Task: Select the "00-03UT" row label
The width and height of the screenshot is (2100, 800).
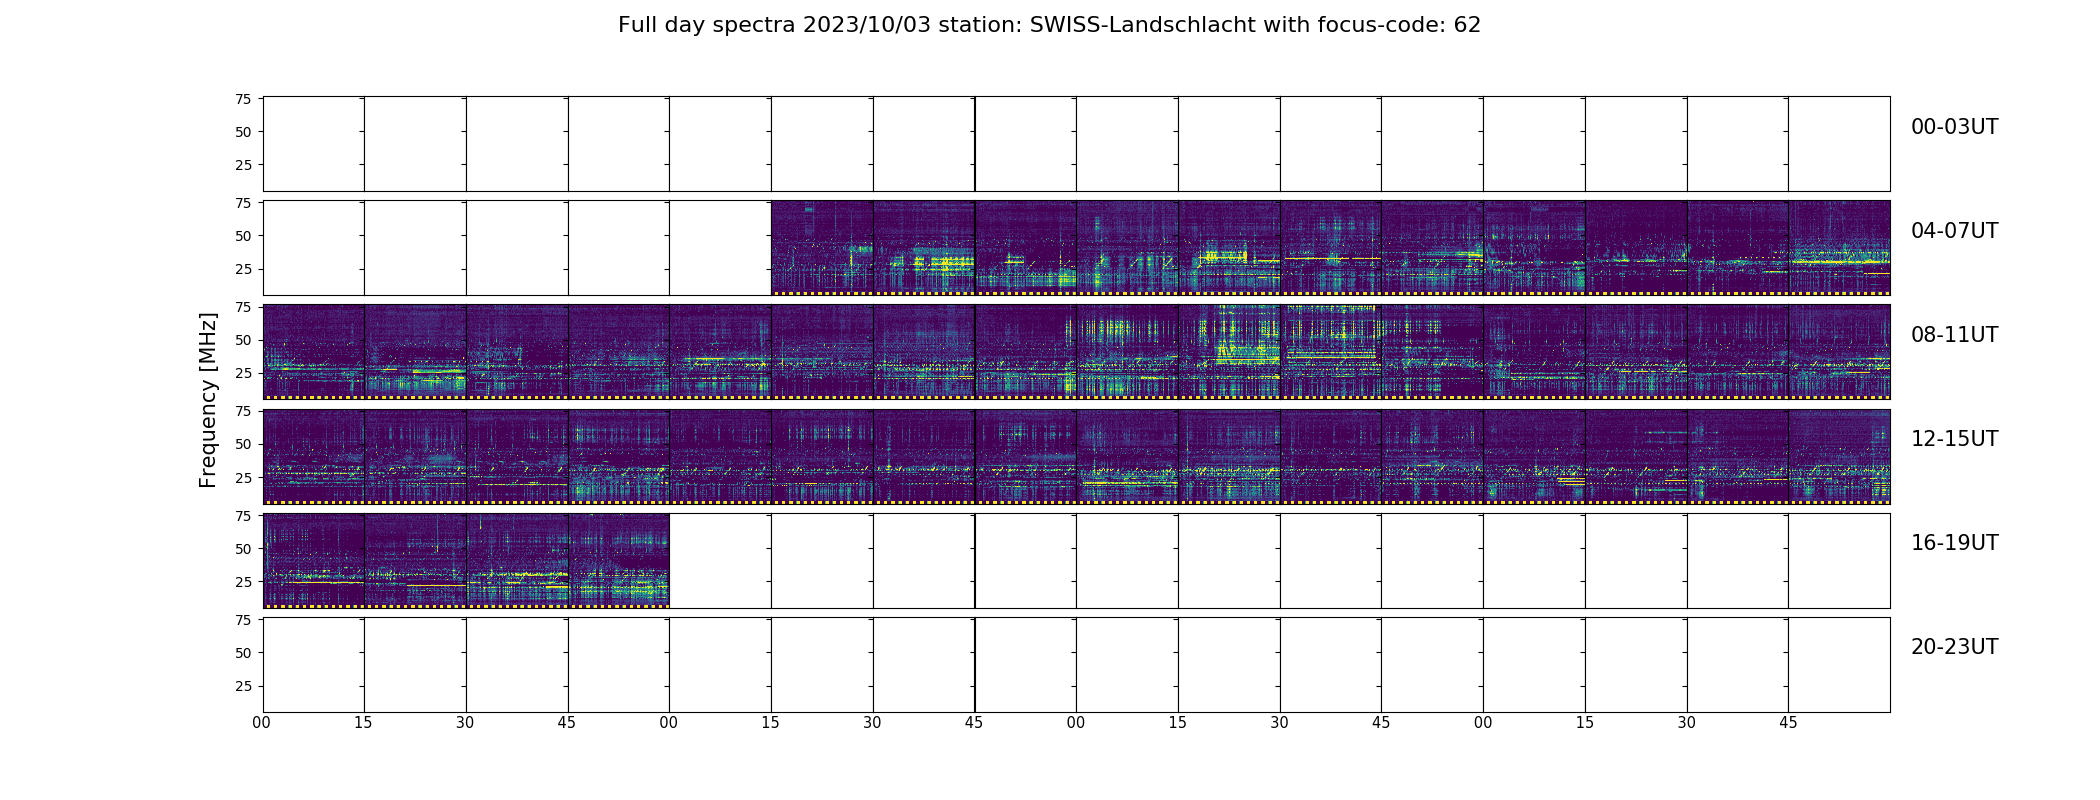Action: click(x=1954, y=127)
